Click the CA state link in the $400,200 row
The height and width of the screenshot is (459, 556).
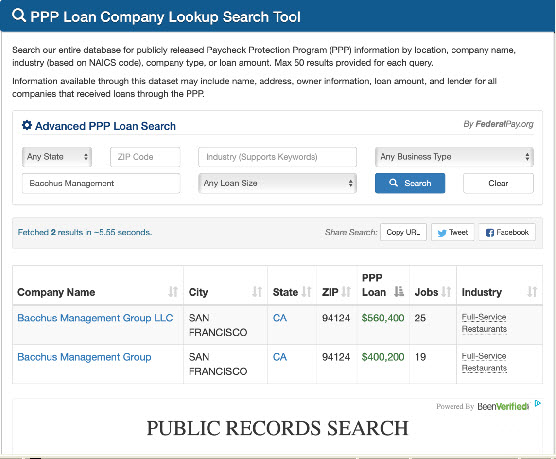(280, 357)
